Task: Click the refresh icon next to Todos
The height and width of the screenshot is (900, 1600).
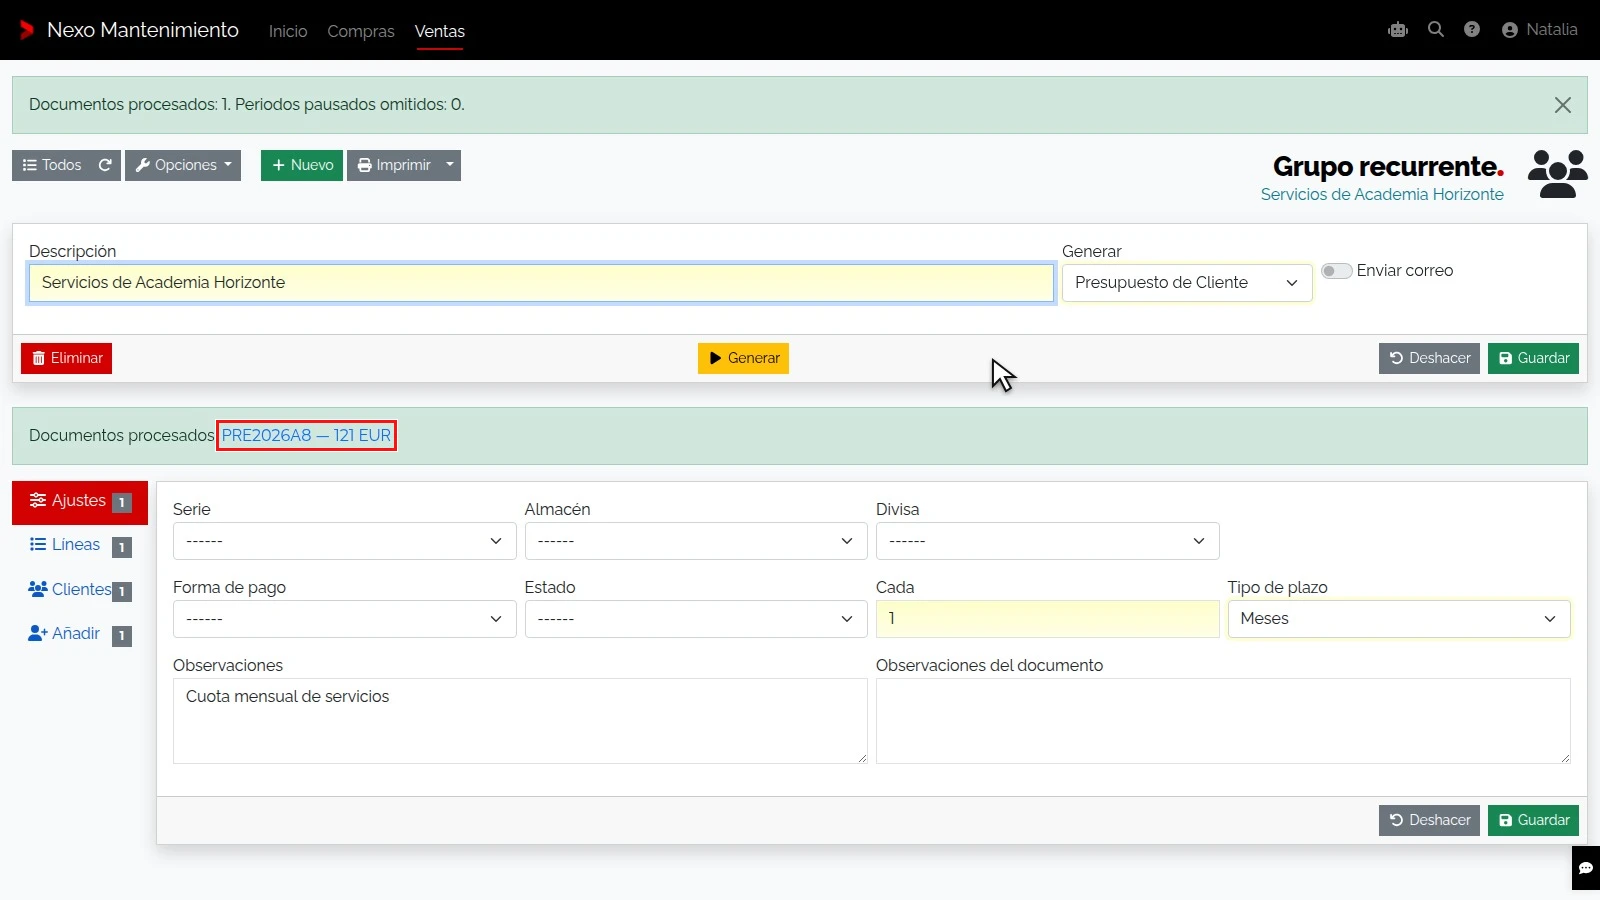Action: (x=105, y=165)
